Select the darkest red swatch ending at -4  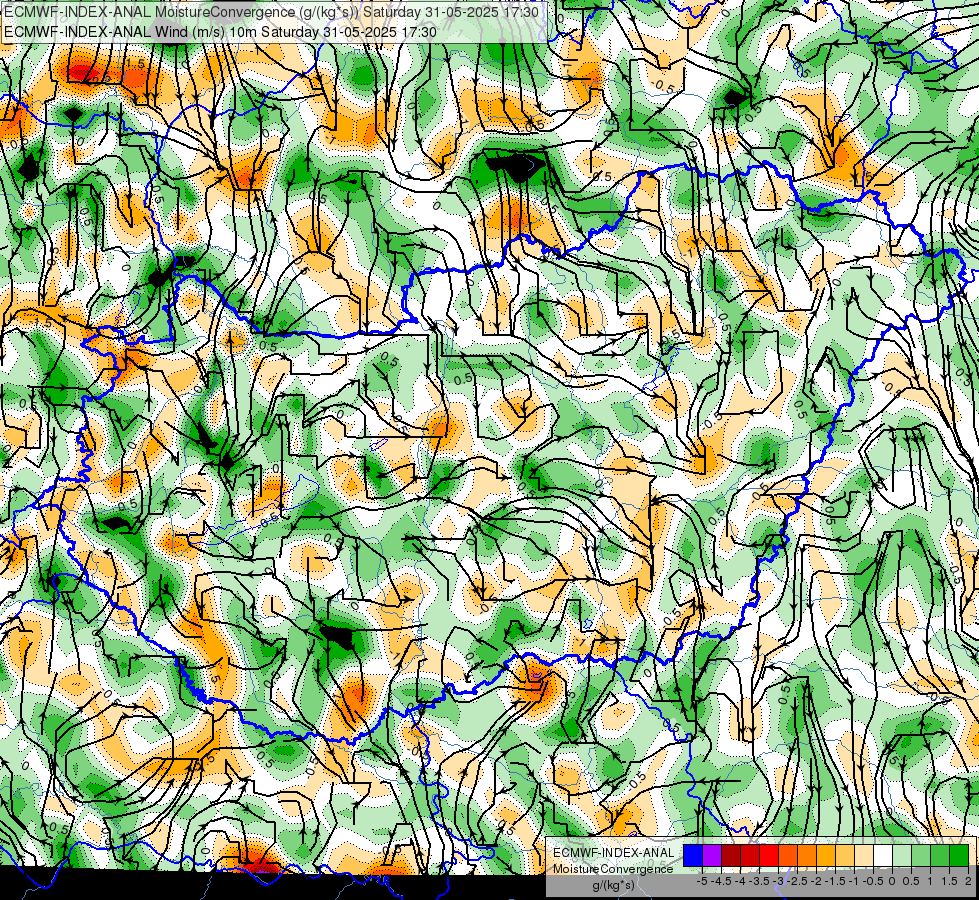tap(731, 855)
